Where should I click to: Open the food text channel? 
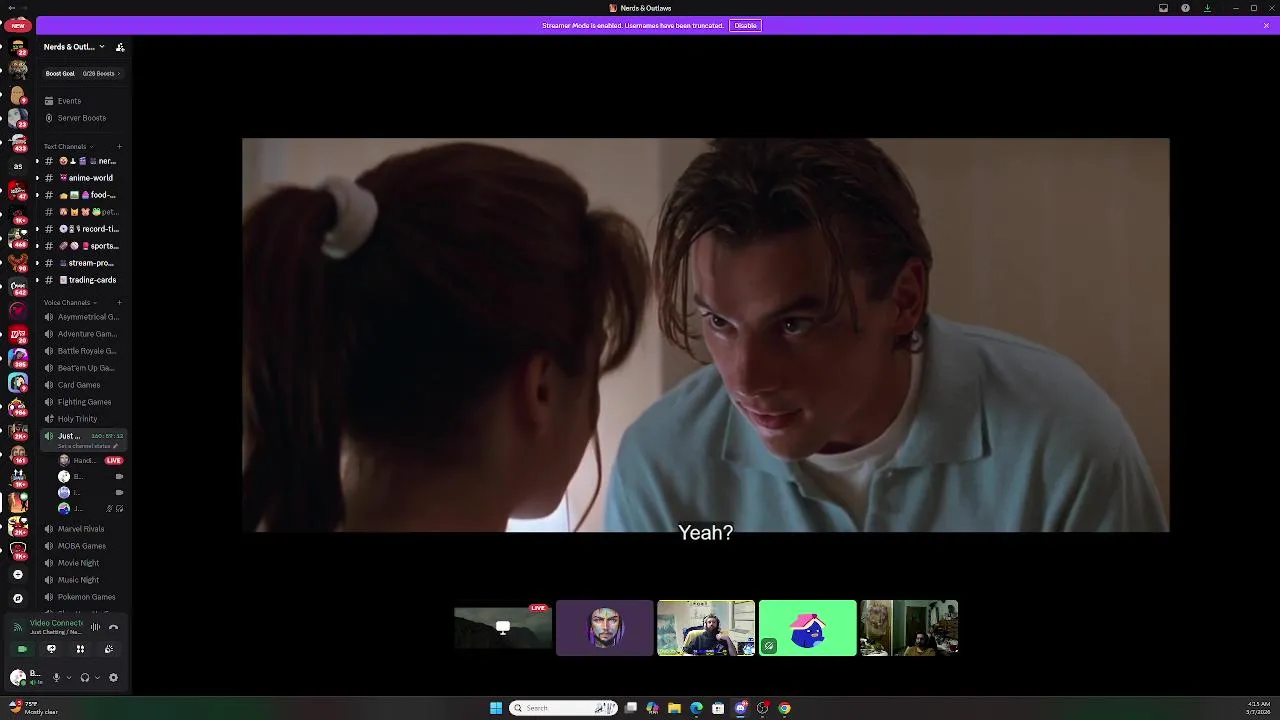(83, 195)
